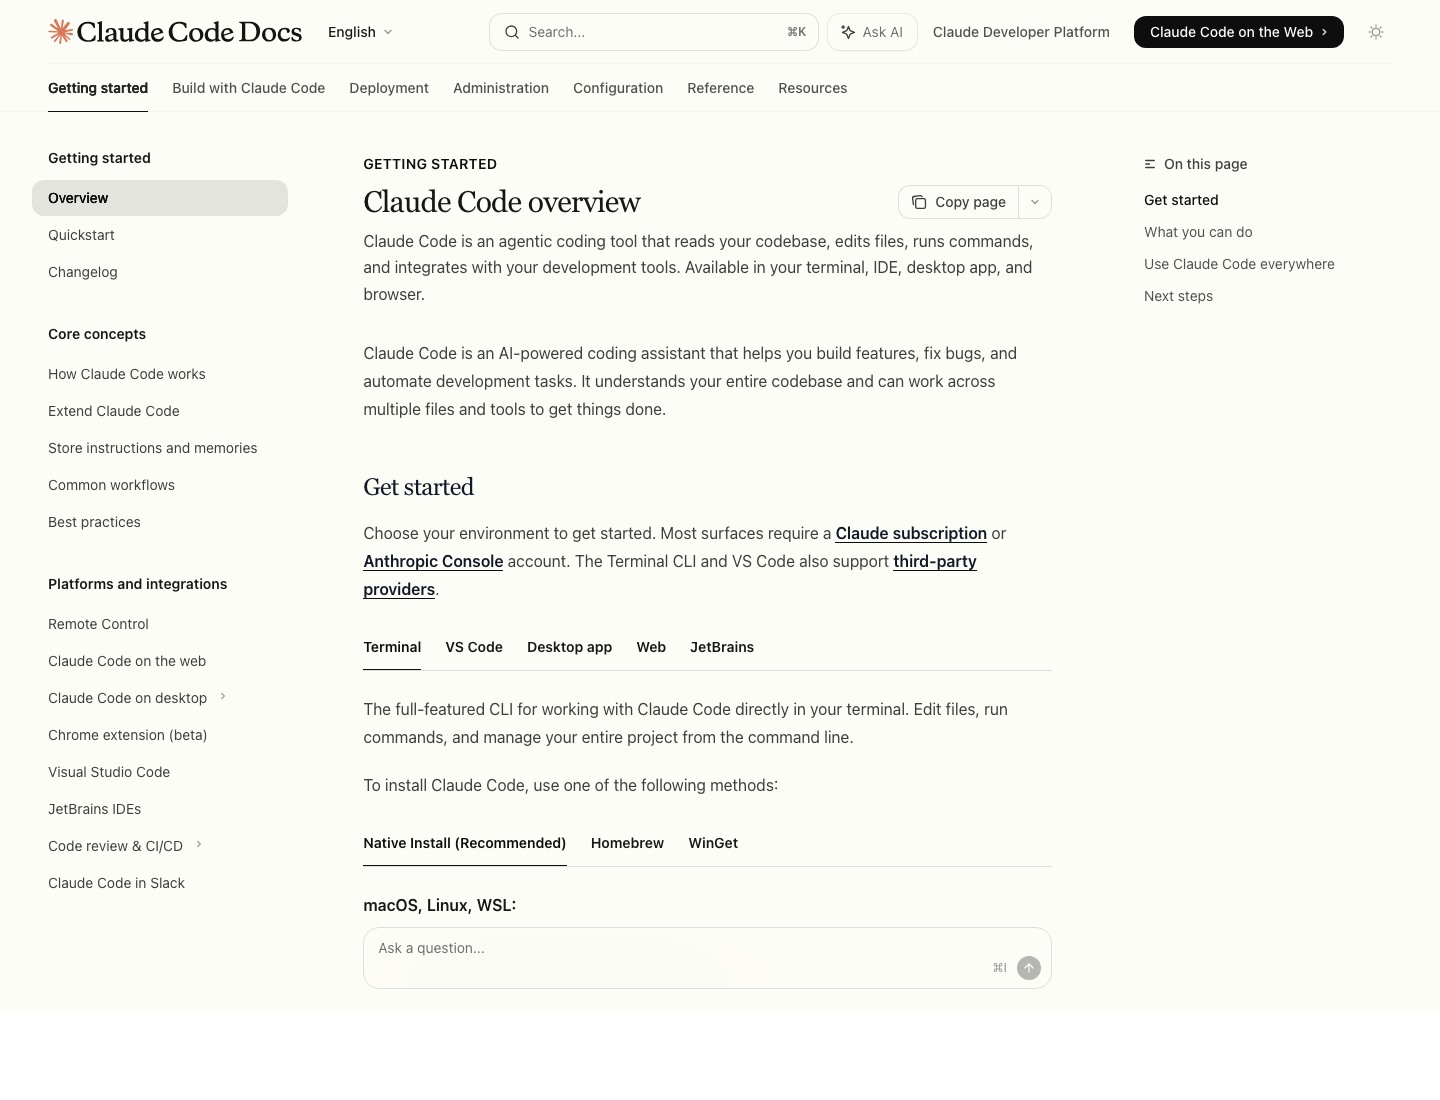Open the Claude Developer Platform link

pos(1021,32)
